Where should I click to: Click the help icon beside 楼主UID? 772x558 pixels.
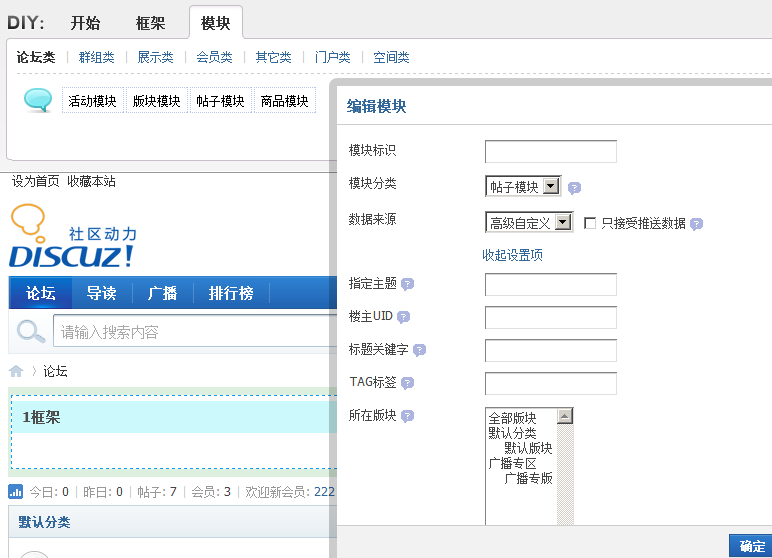(x=403, y=317)
